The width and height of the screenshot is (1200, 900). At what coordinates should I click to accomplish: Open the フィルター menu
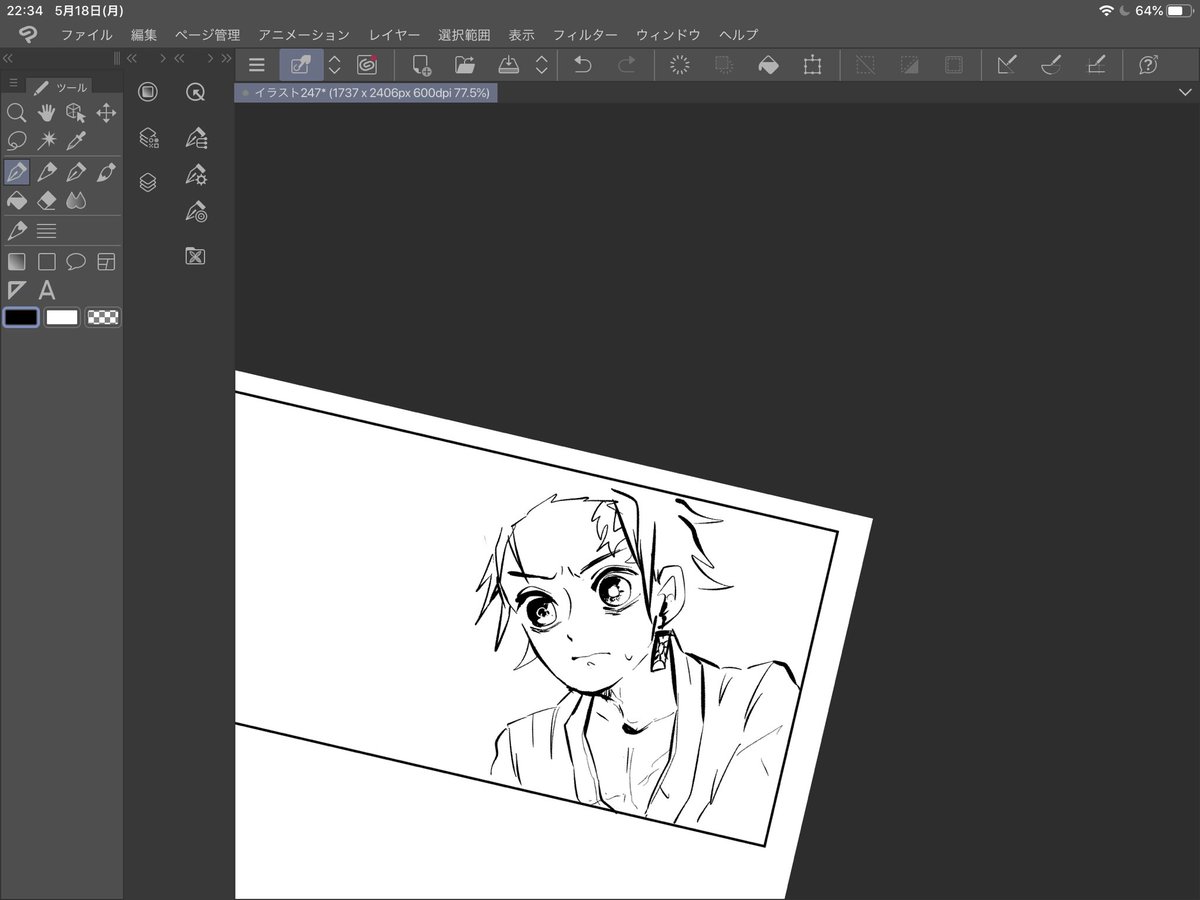click(585, 35)
